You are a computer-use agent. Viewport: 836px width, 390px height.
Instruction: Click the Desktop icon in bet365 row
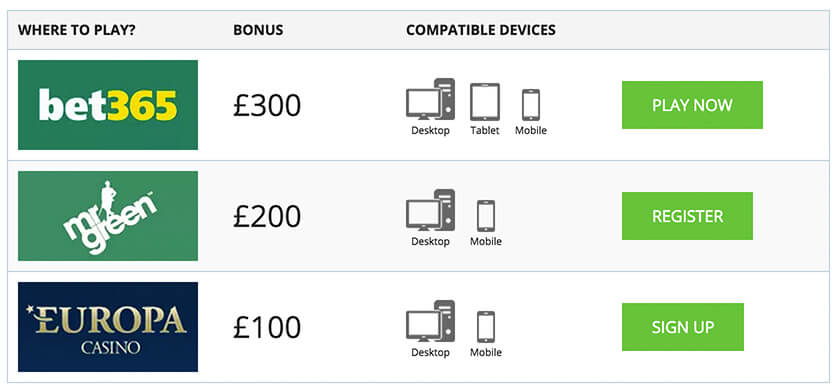coord(430,99)
